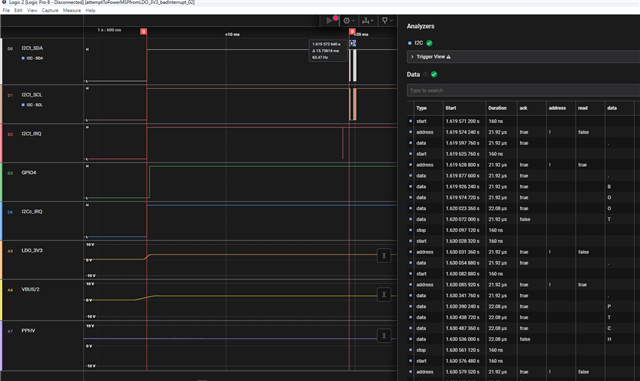Sort by the read column header
640x381 pixels.
point(583,108)
